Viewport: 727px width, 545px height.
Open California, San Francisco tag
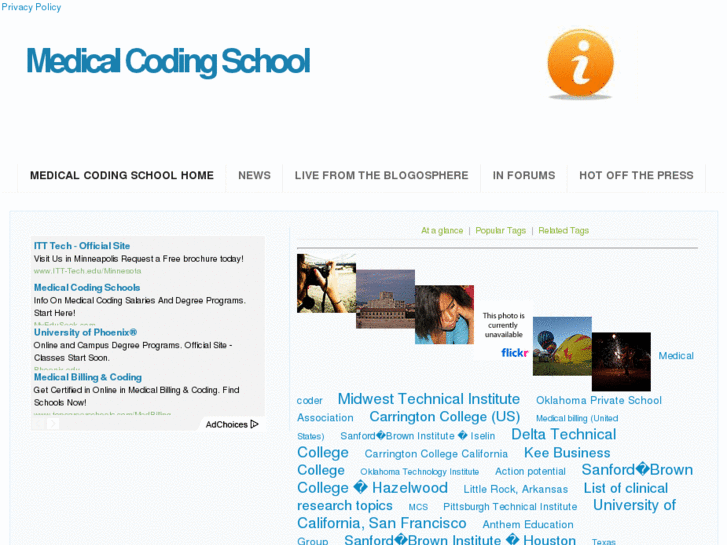pyautogui.click(x=382, y=523)
